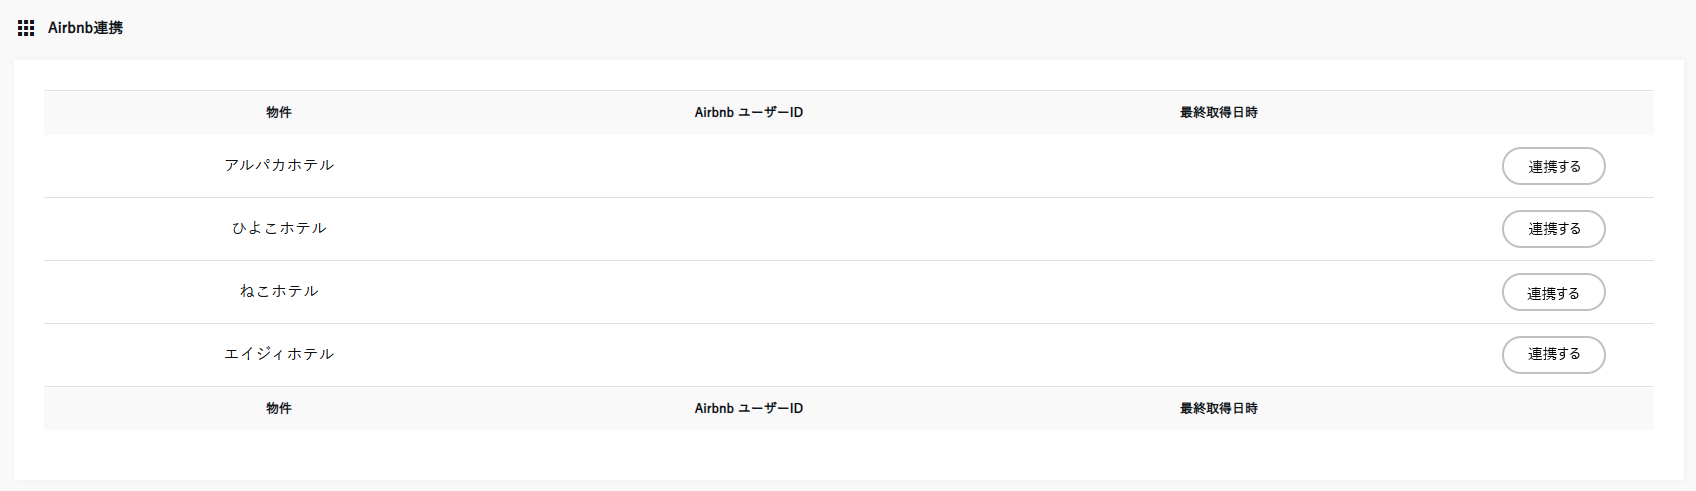This screenshot has height=491, width=1696.
Task: Select the ひよこホテル property name
Action: pyautogui.click(x=279, y=229)
